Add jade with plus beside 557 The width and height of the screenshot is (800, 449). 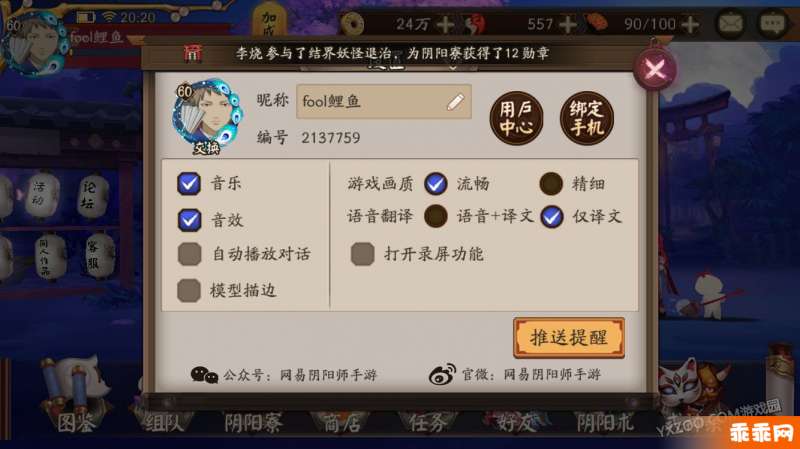567,24
